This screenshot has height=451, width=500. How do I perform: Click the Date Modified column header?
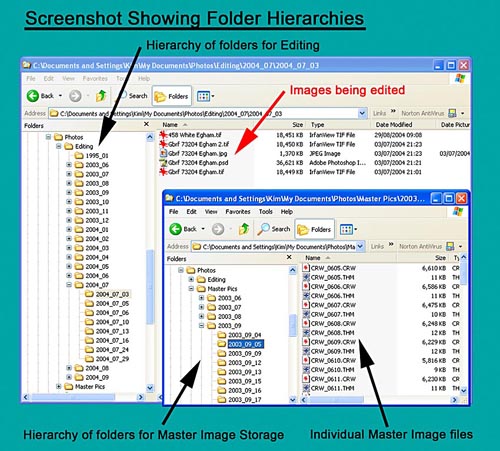coord(394,125)
